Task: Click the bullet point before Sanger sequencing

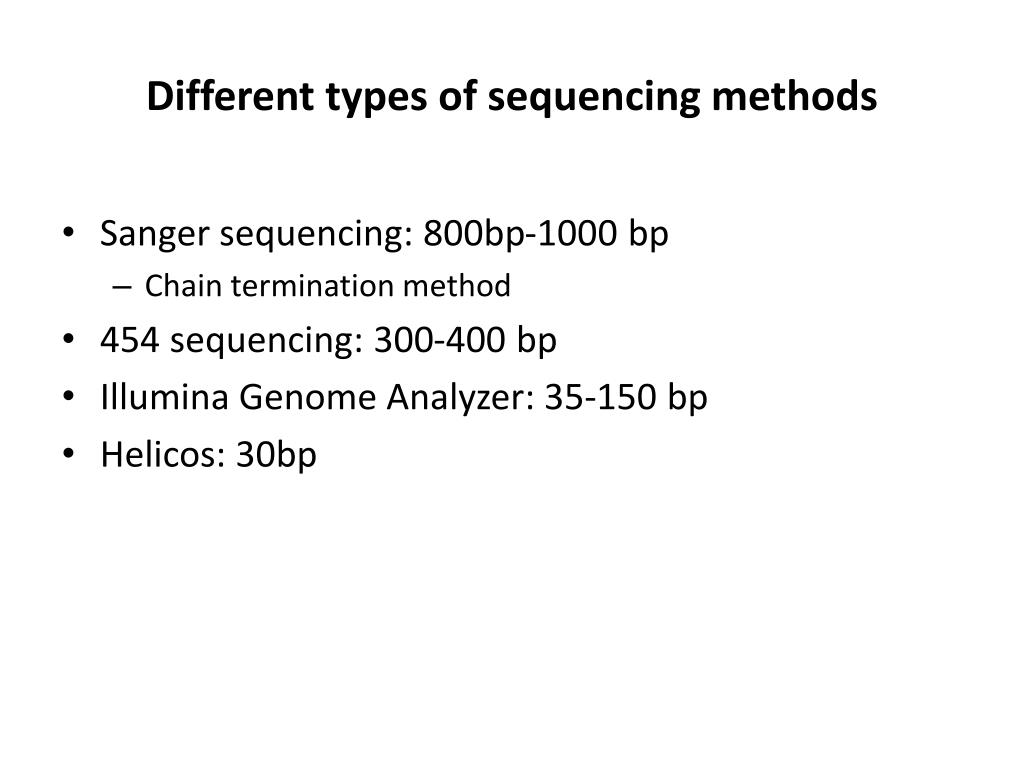Action: click(x=69, y=232)
